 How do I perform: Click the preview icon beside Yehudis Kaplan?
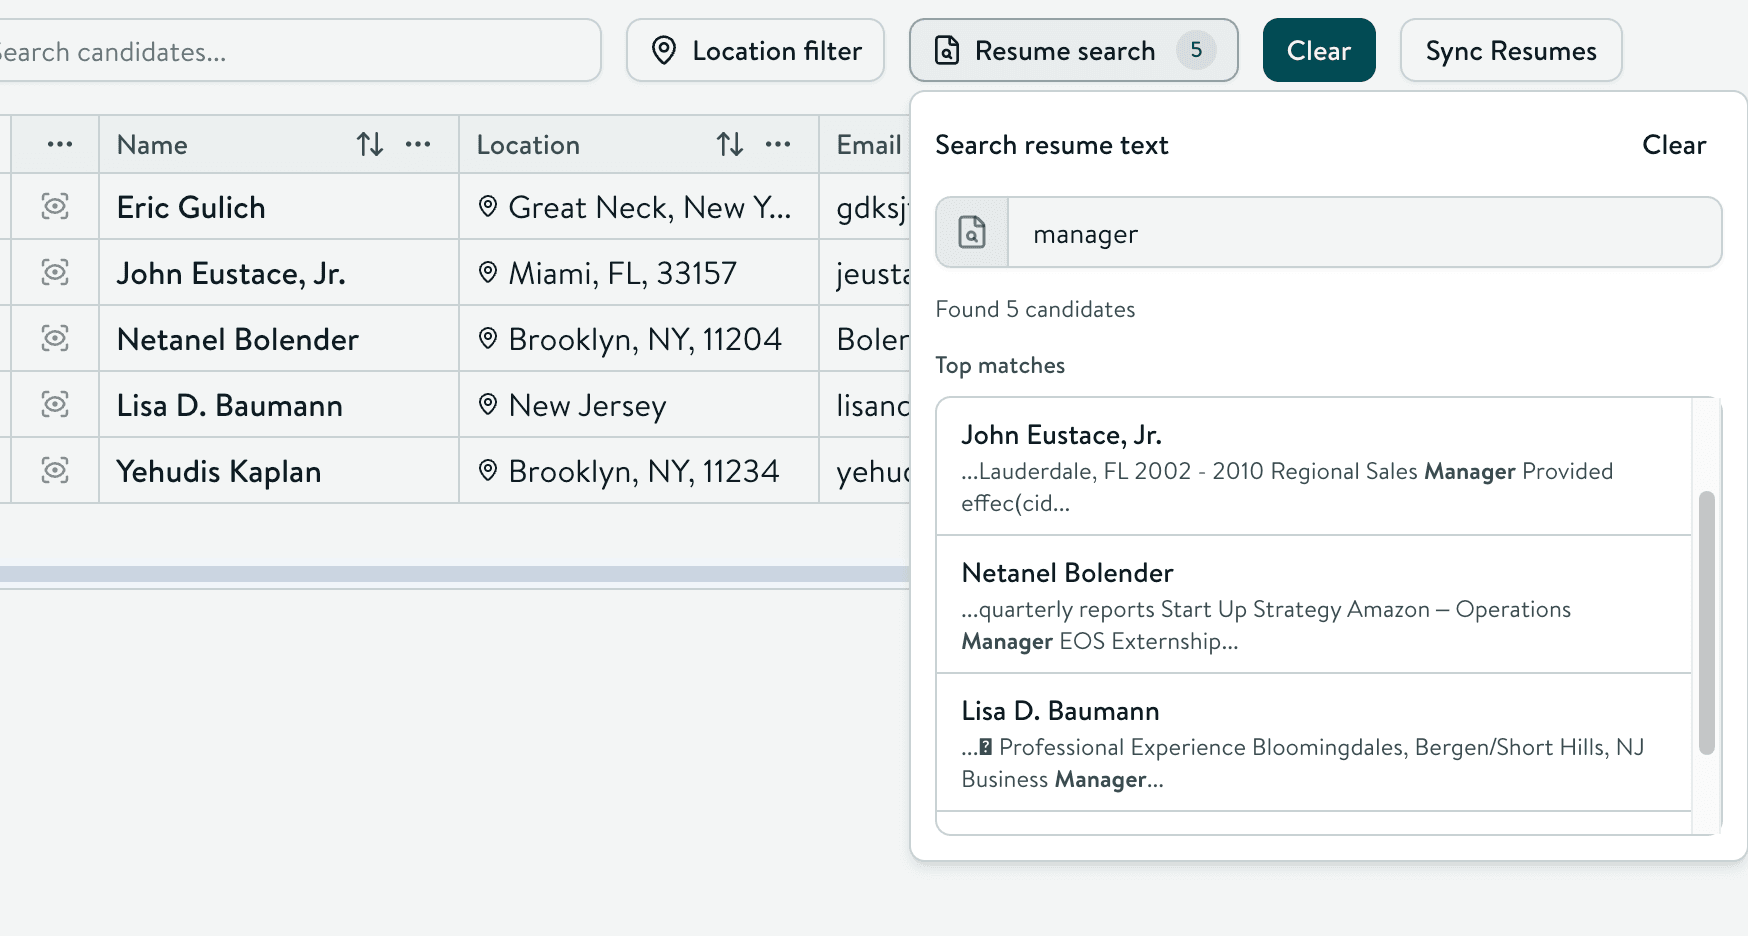point(56,470)
